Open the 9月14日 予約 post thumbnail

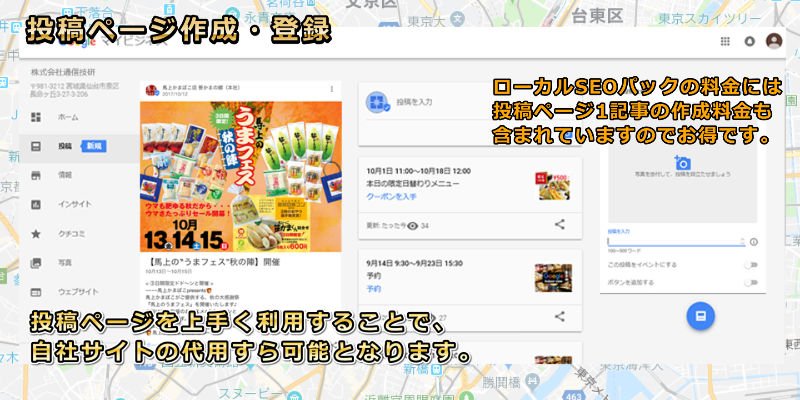[553, 278]
